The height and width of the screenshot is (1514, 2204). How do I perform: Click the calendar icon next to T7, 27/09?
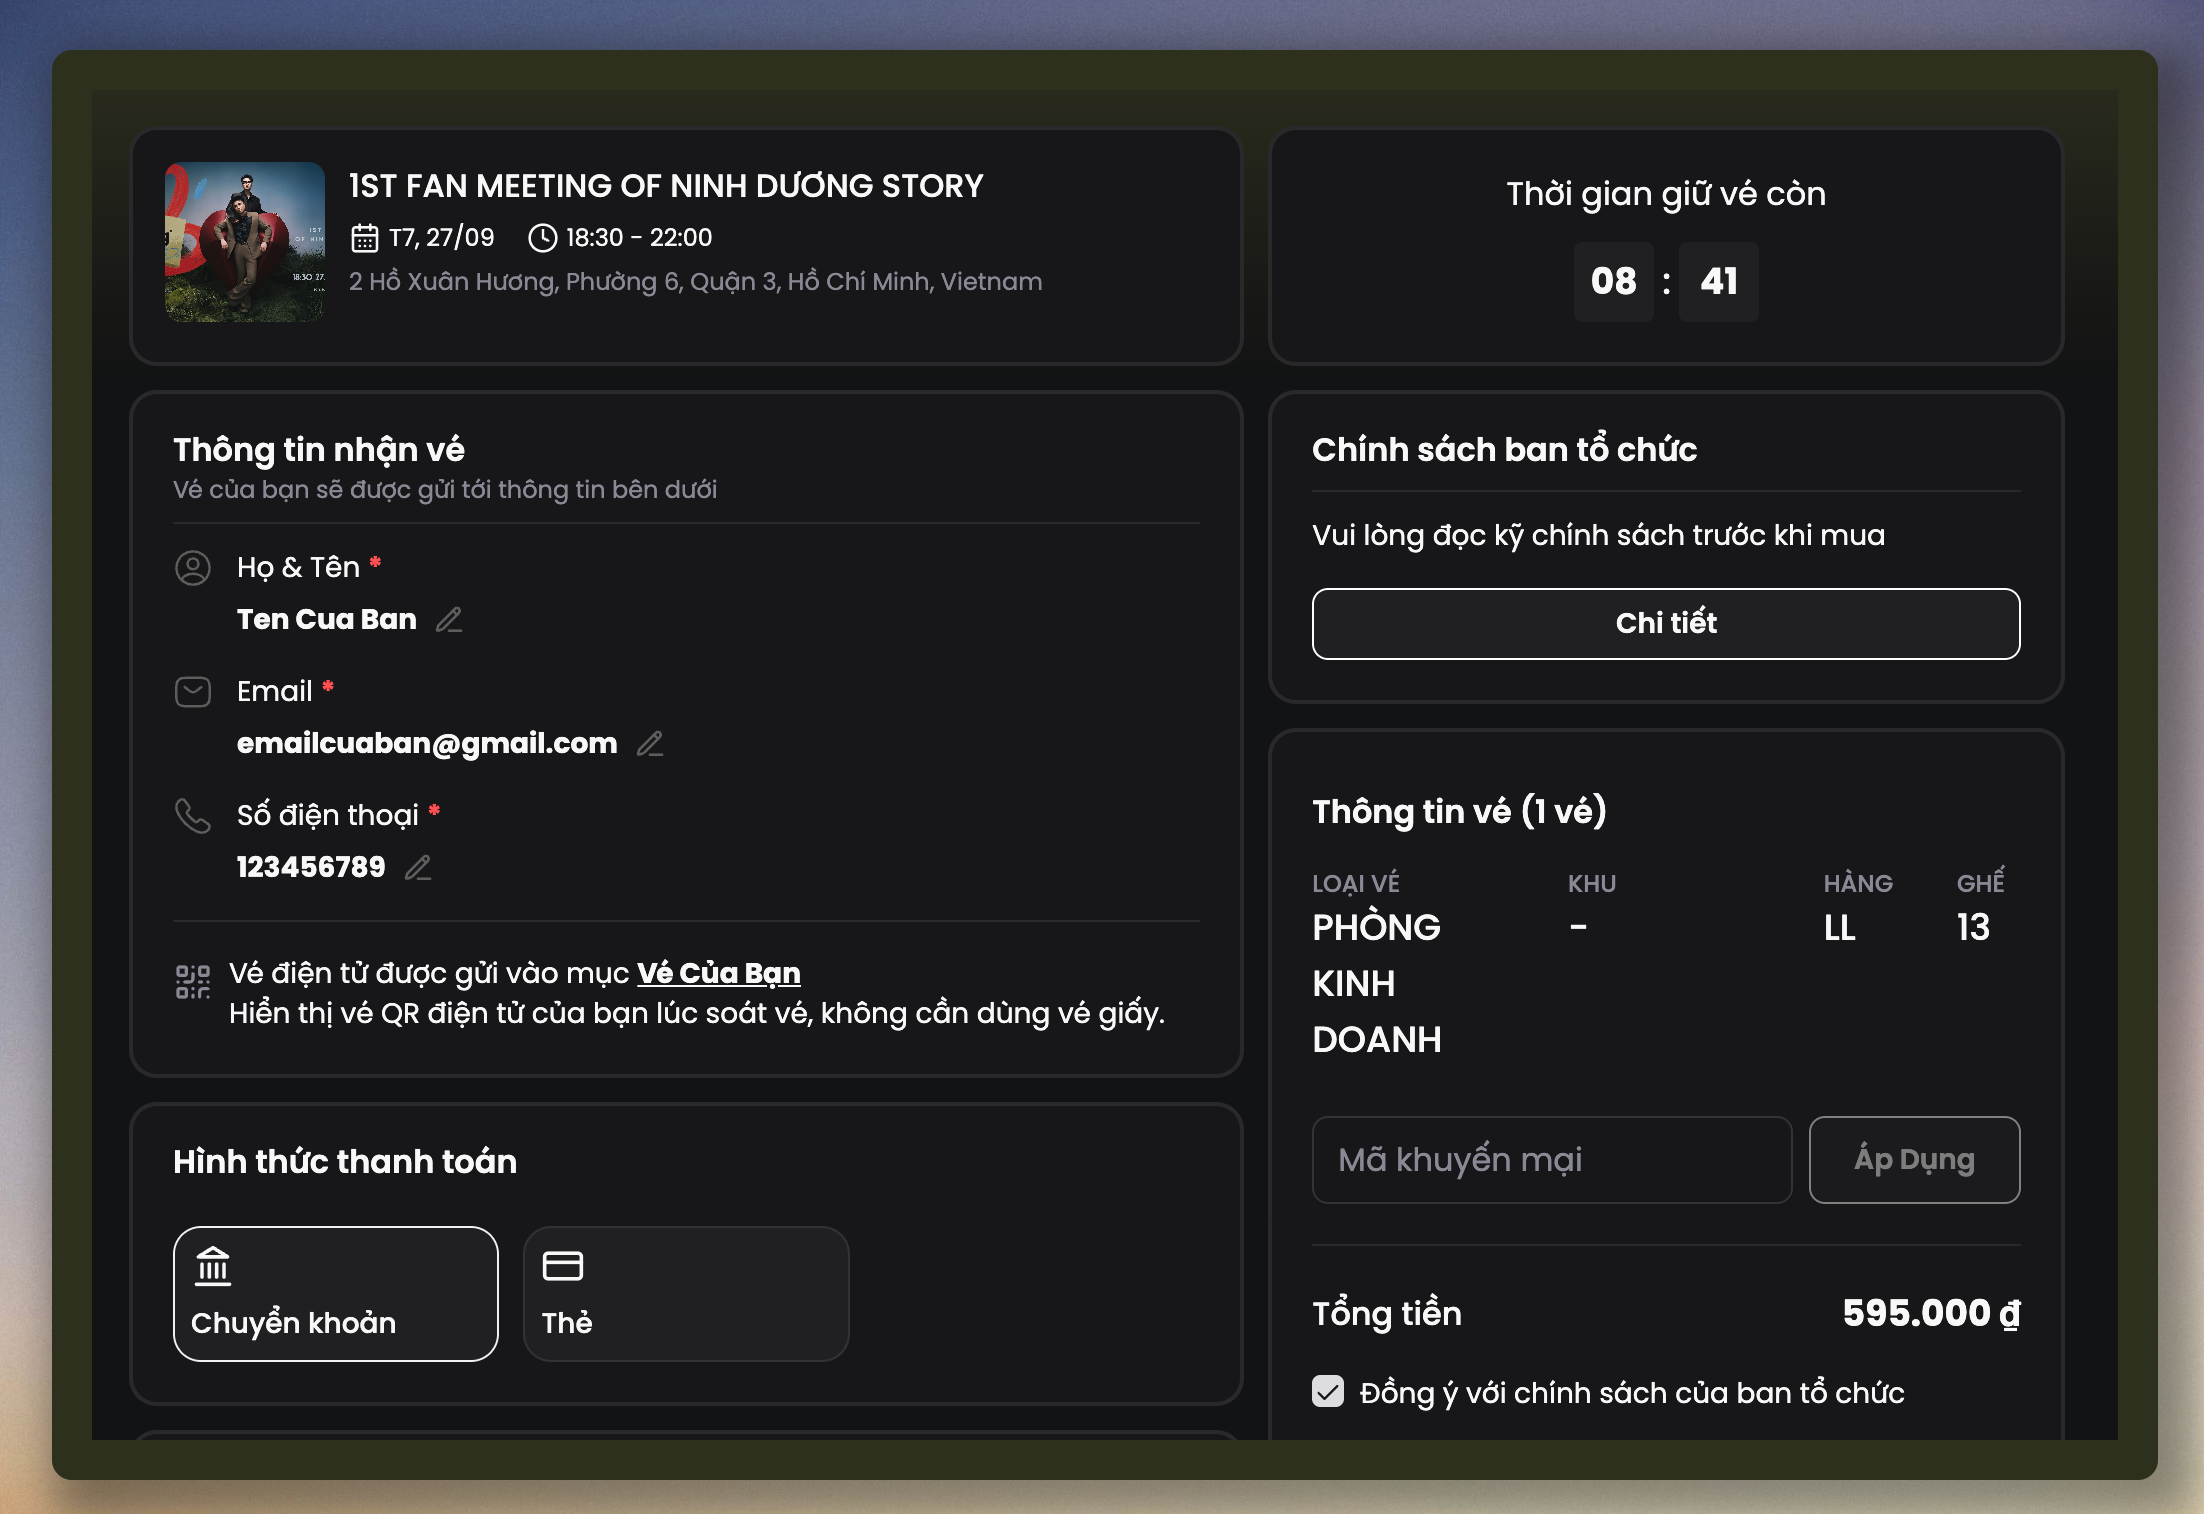[364, 238]
